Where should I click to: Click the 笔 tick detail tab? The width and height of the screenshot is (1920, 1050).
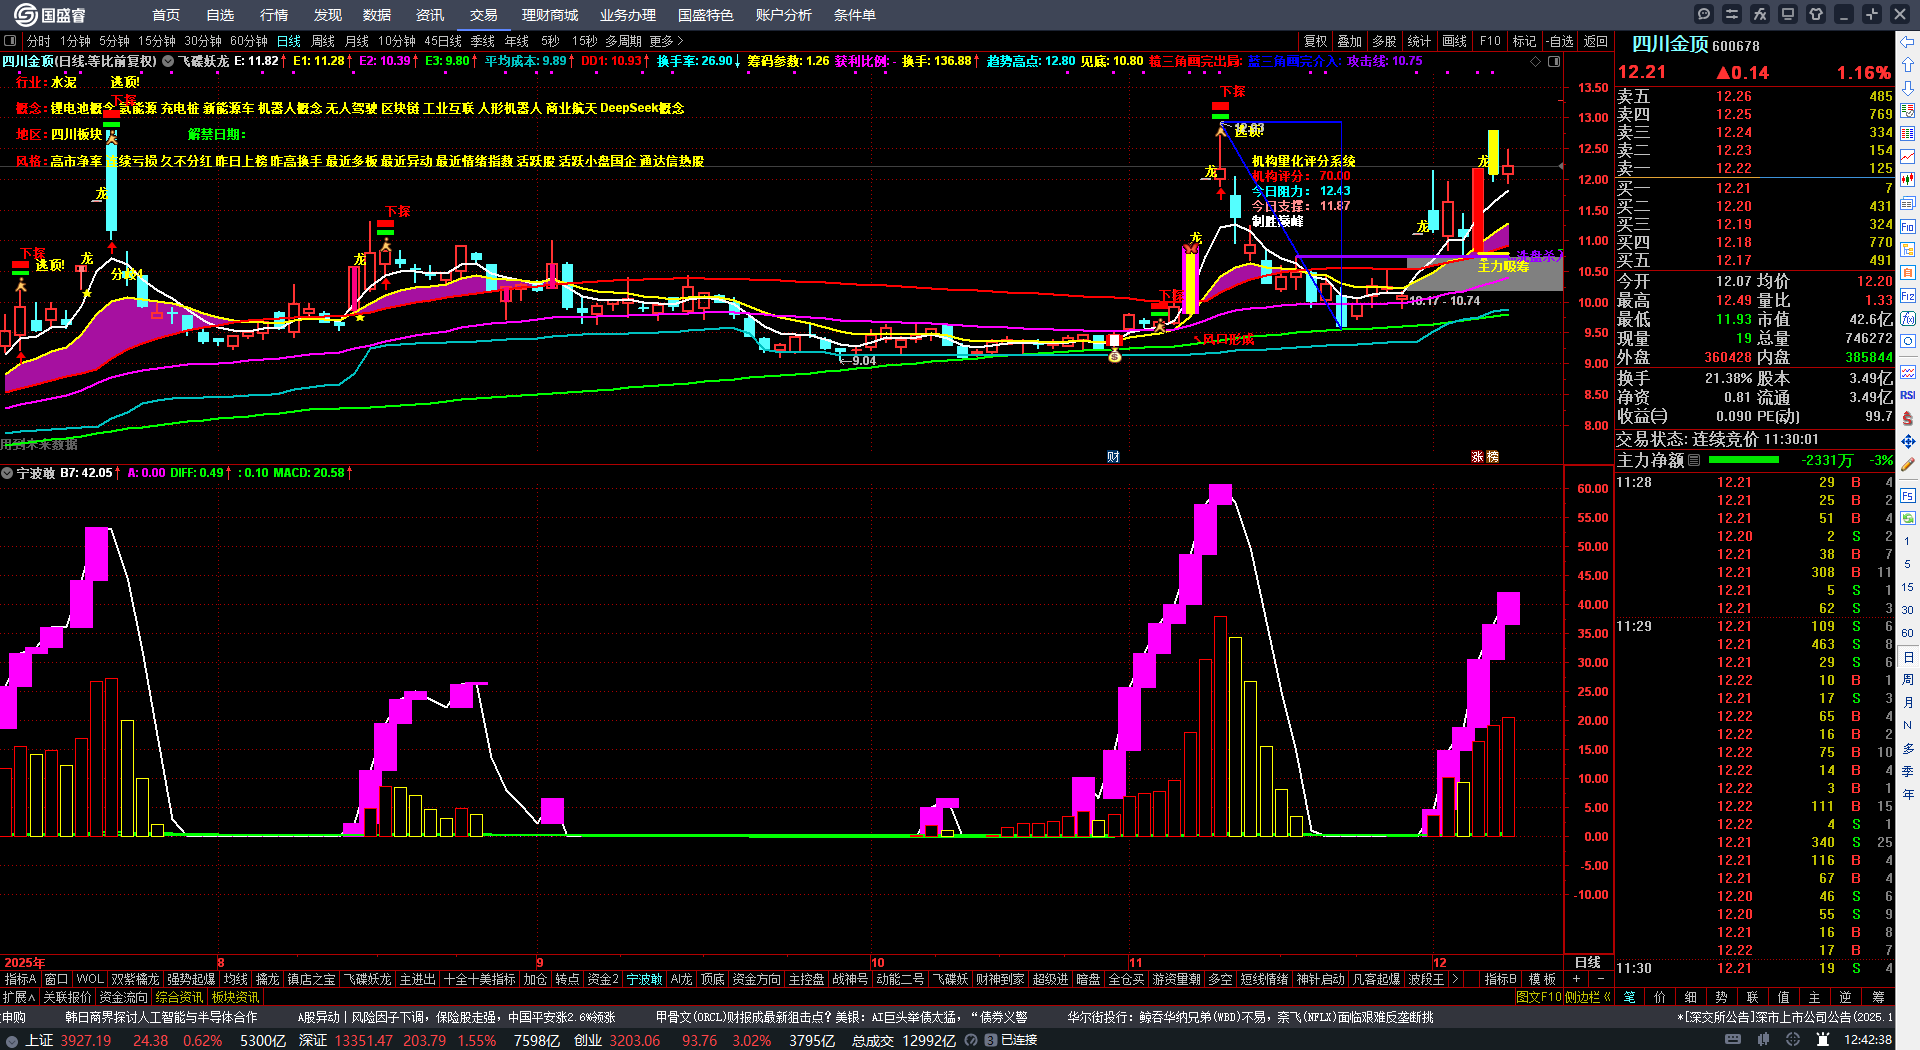[1629, 997]
